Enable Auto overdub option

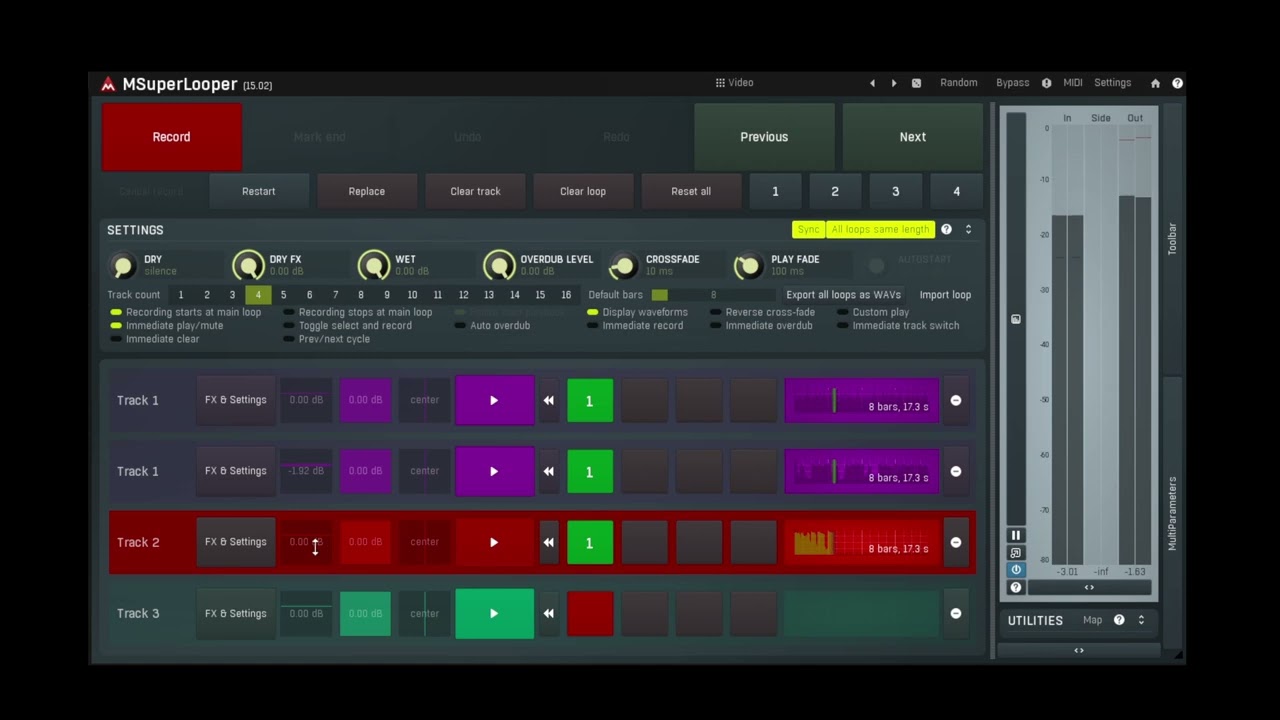point(492,325)
